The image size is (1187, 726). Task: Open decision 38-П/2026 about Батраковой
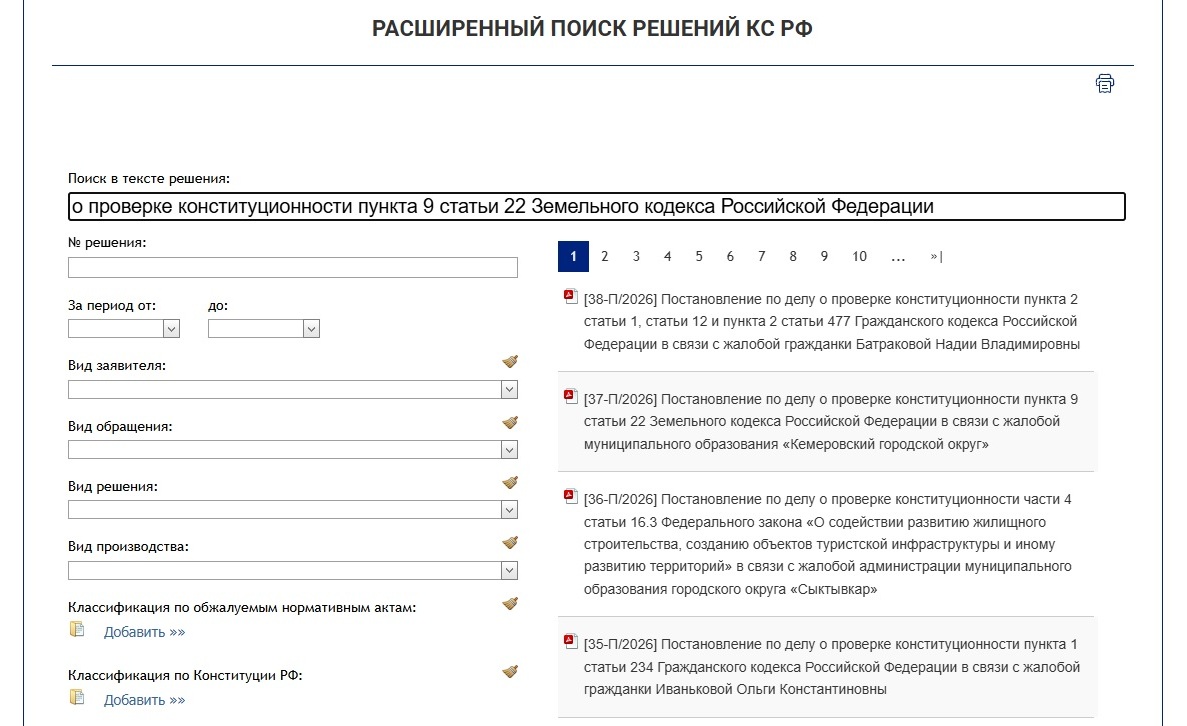pos(831,322)
